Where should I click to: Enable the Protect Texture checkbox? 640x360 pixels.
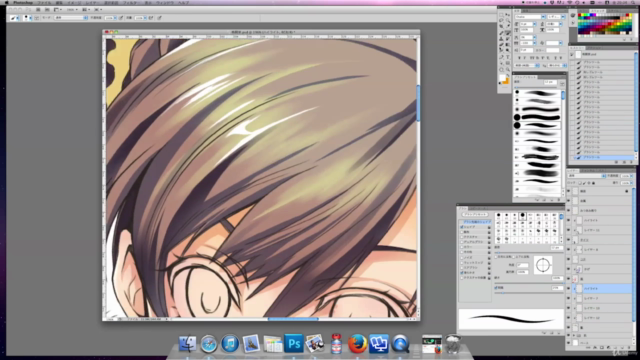pyautogui.click(x=462, y=278)
